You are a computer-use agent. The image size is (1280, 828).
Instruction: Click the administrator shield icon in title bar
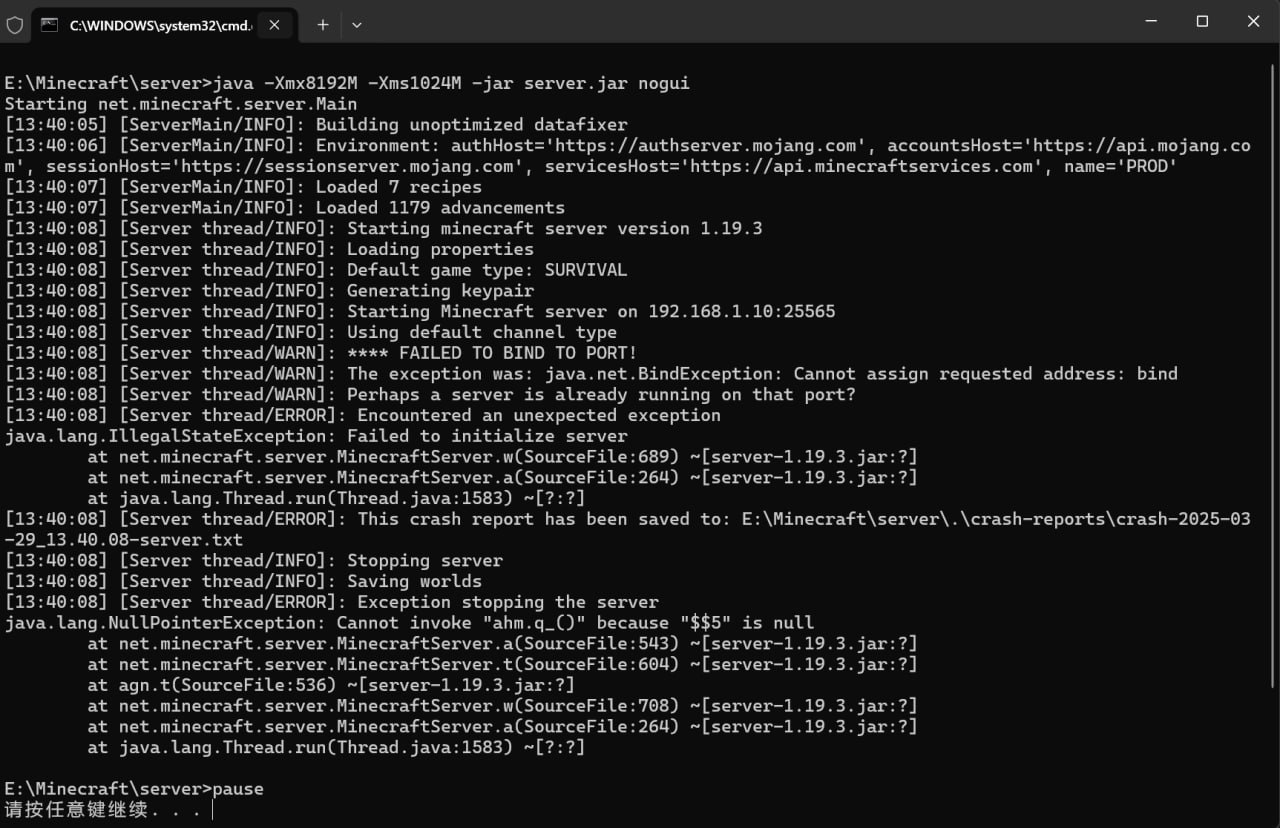[x=15, y=24]
